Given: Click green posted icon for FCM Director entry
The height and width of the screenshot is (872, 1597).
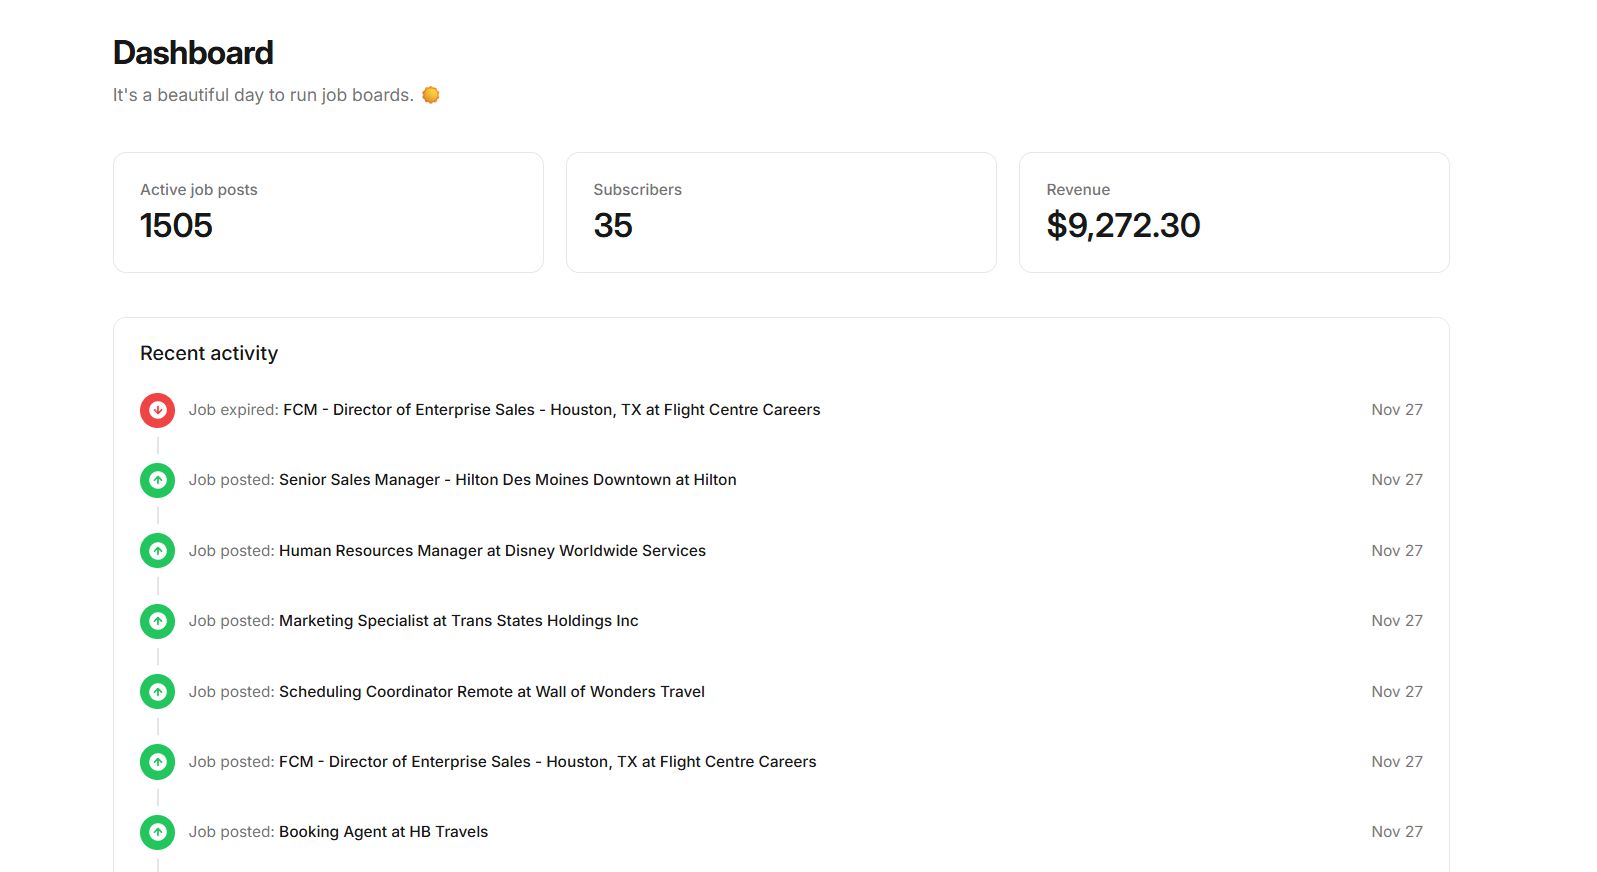Looking at the screenshot, I should click(x=157, y=762).
